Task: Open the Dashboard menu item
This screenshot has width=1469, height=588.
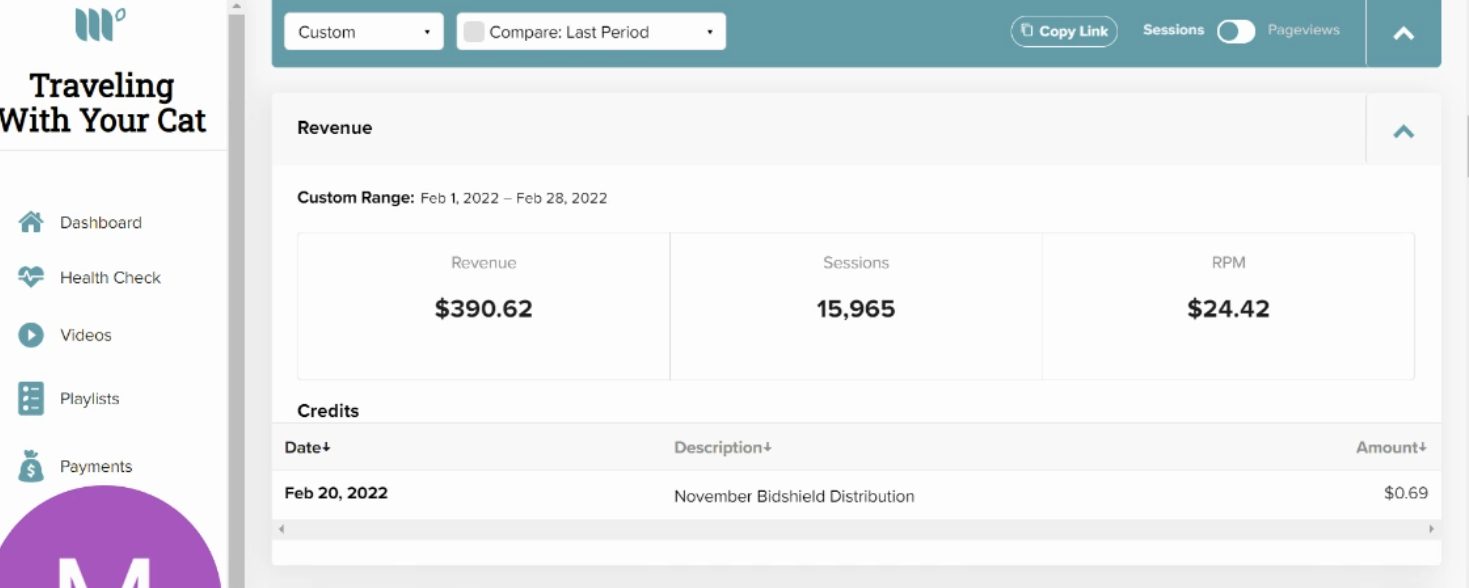Action: [x=100, y=222]
